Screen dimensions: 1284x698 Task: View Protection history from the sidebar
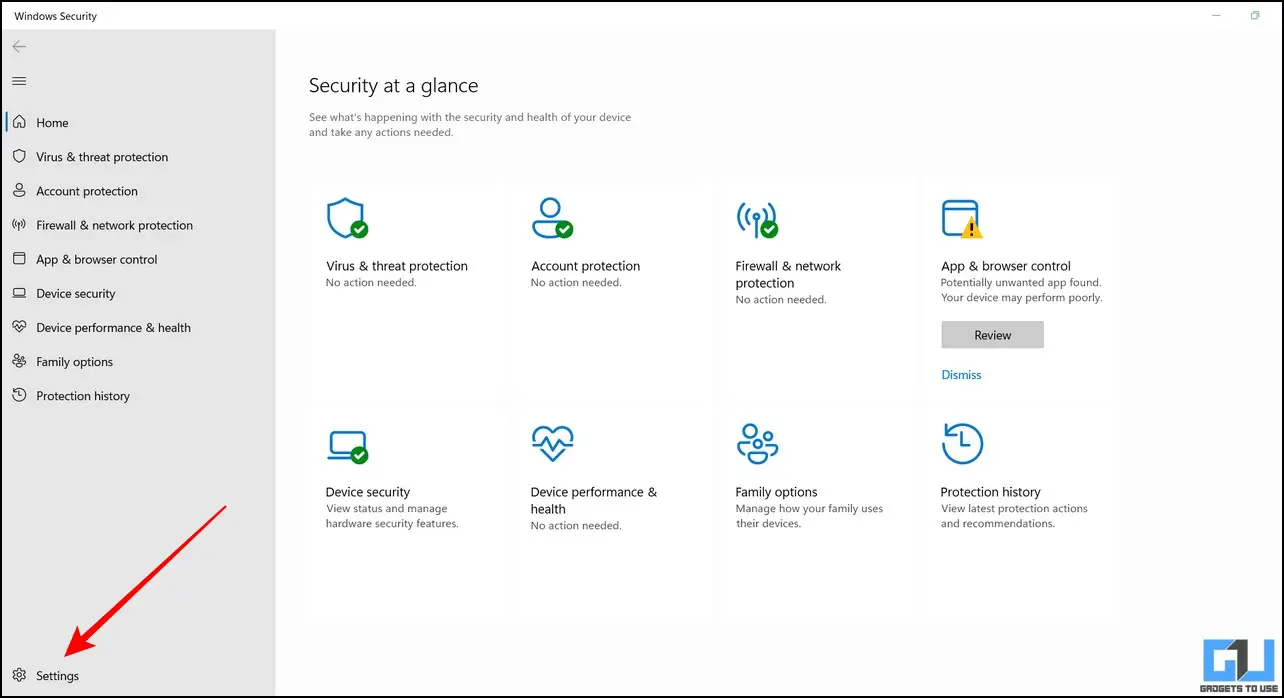pyautogui.click(x=83, y=396)
